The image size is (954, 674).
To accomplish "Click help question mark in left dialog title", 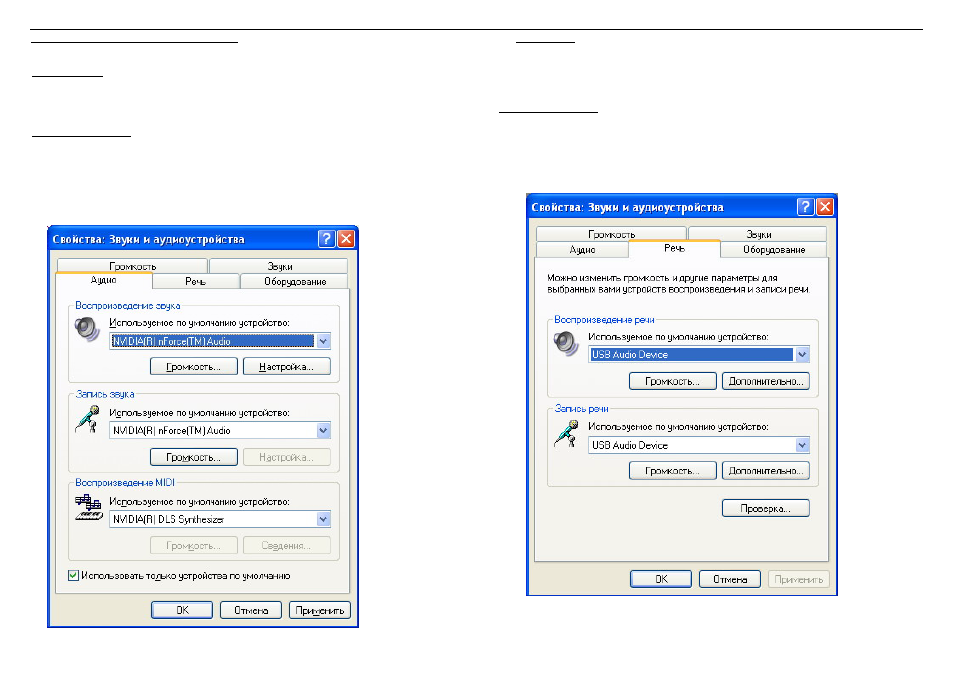I will pyautogui.click(x=327, y=238).
